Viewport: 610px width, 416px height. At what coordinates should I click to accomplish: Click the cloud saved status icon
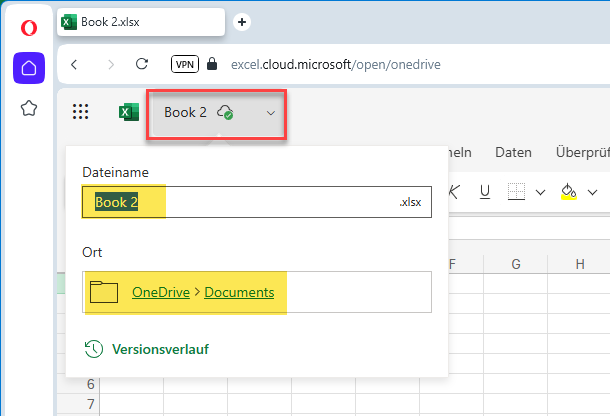click(x=225, y=112)
